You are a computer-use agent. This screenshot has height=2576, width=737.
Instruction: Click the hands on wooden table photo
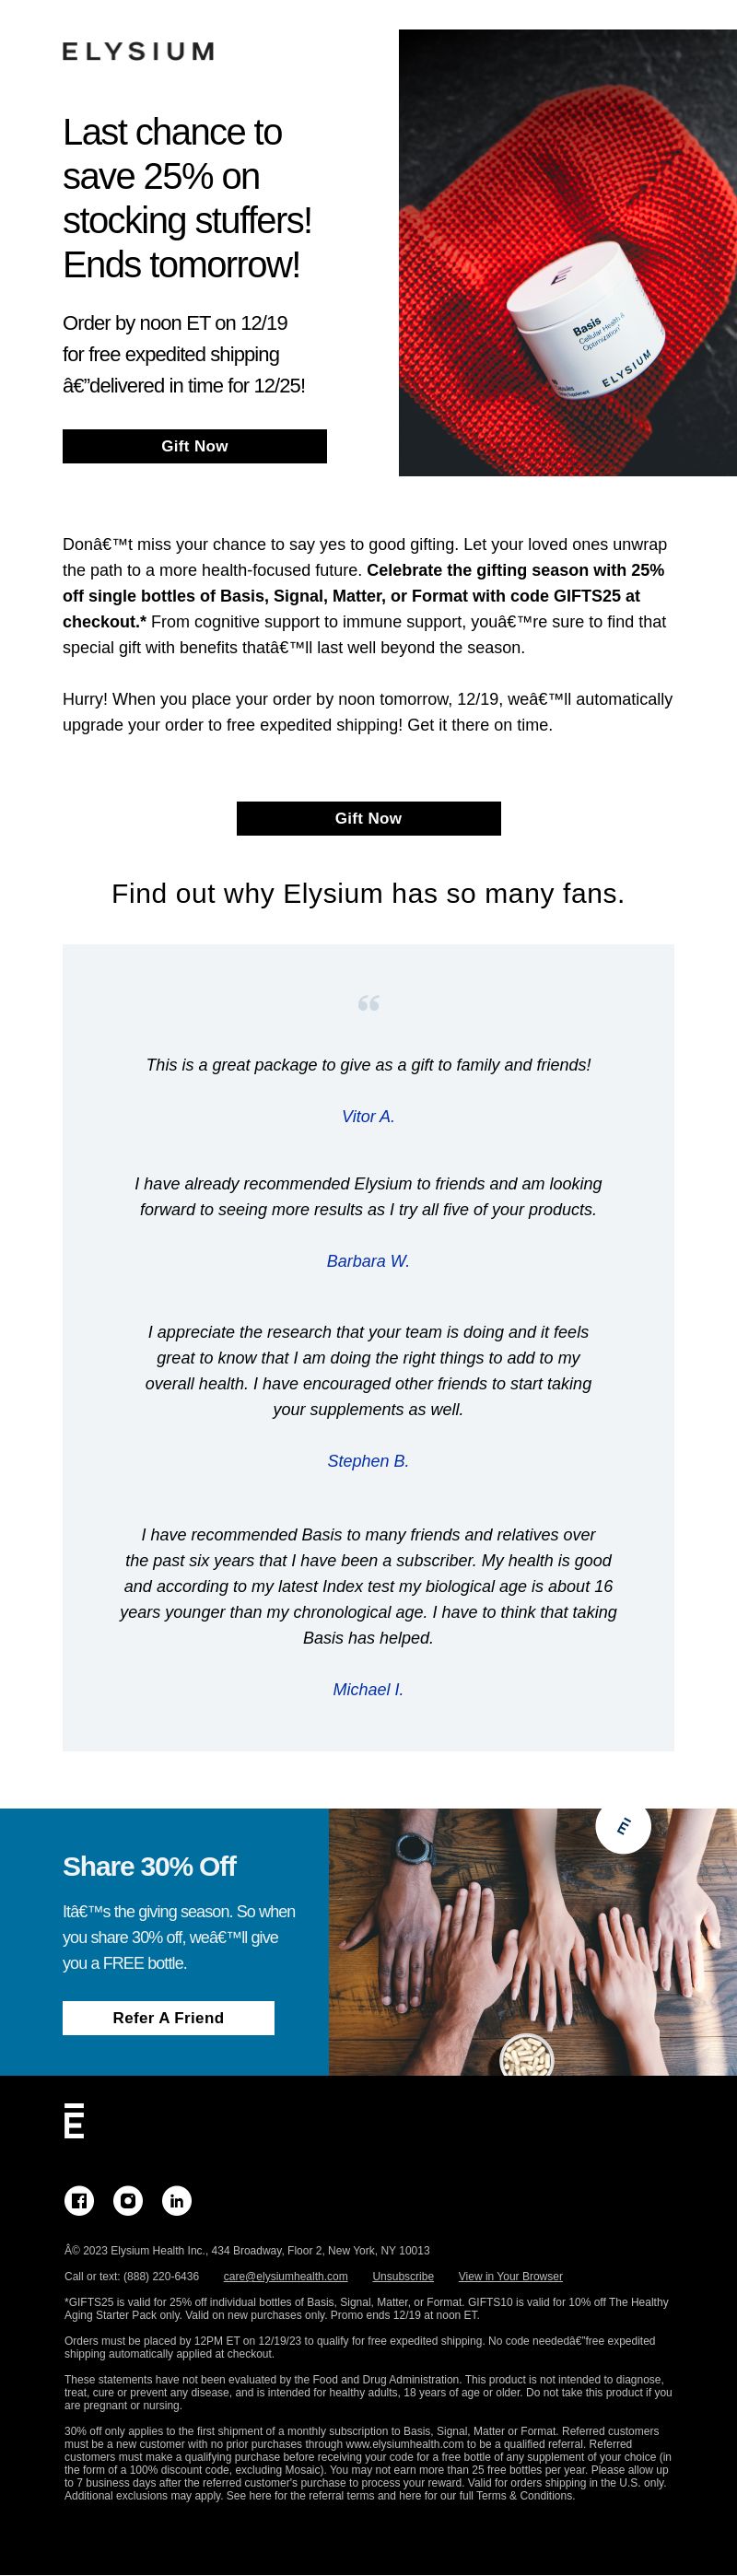click(533, 1942)
